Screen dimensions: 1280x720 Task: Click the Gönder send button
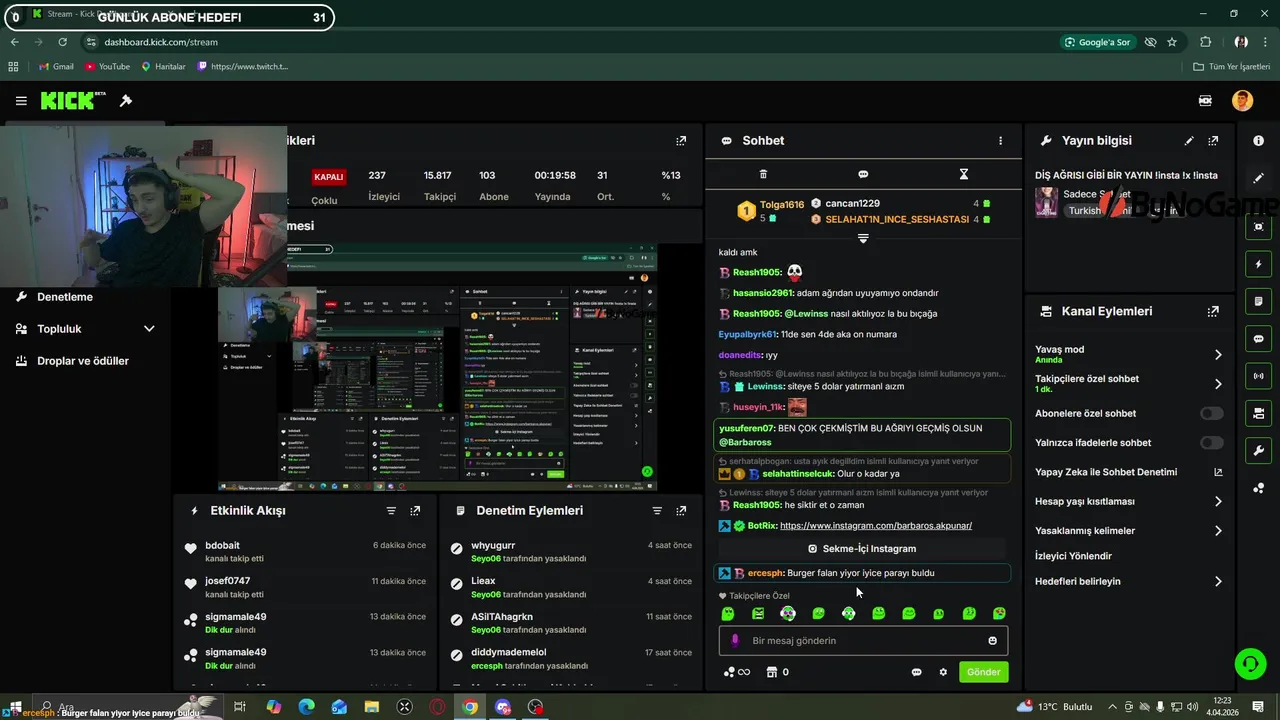pyautogui.click(x=983, y=672)
